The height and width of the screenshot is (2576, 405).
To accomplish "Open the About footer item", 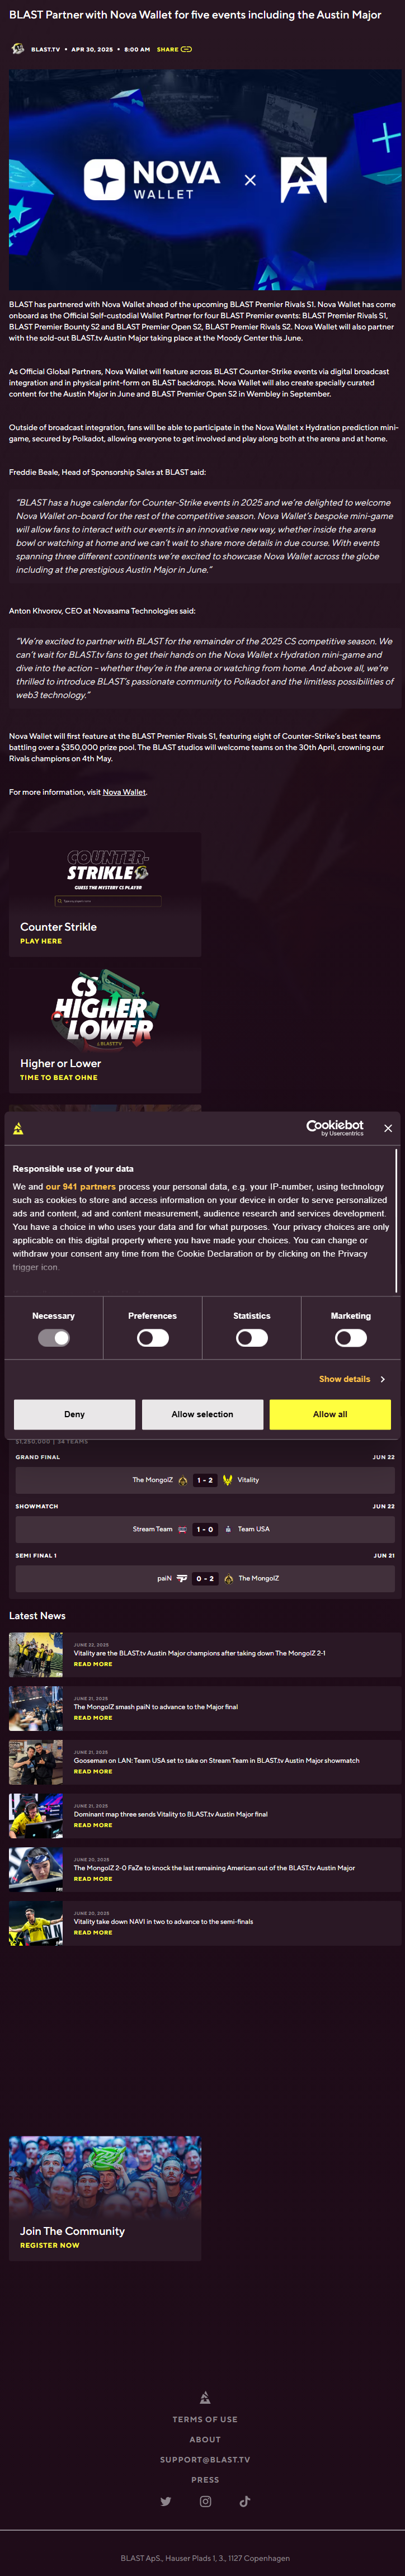I will pyautogui.click(x=205, y=2439).
